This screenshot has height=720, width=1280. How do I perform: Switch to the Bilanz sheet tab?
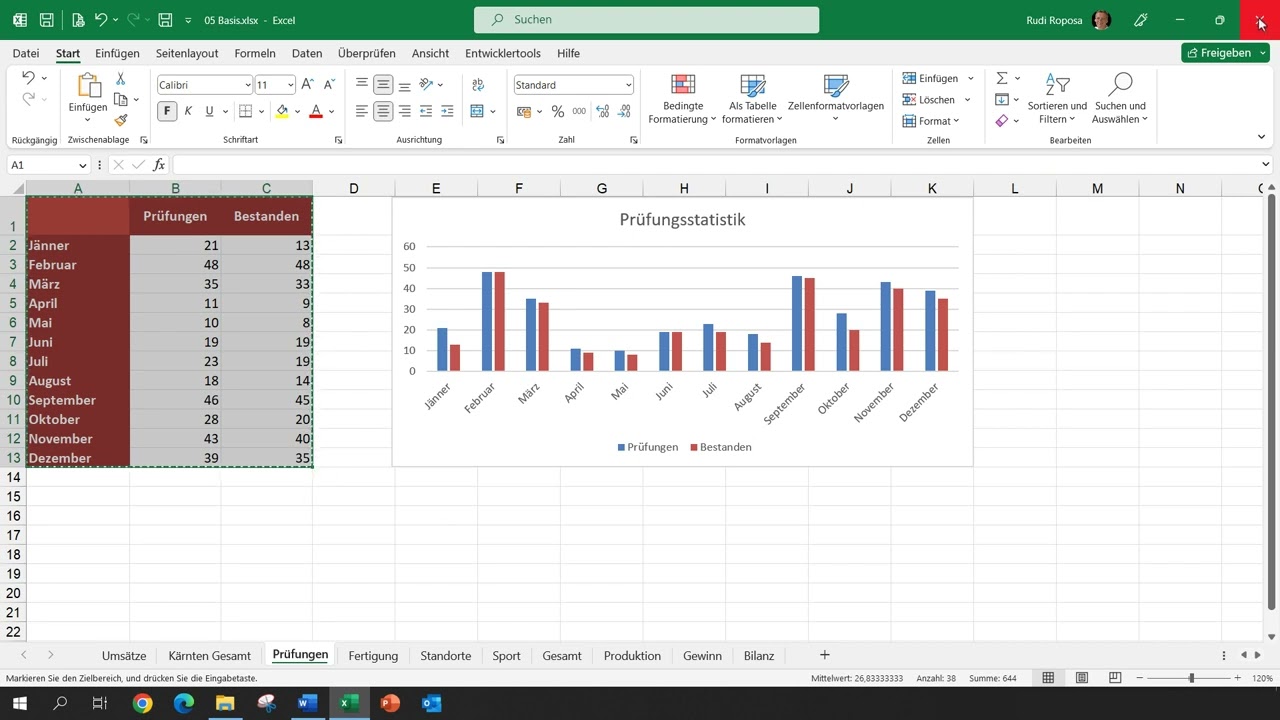pyautogui.click(x=759, y=656)
